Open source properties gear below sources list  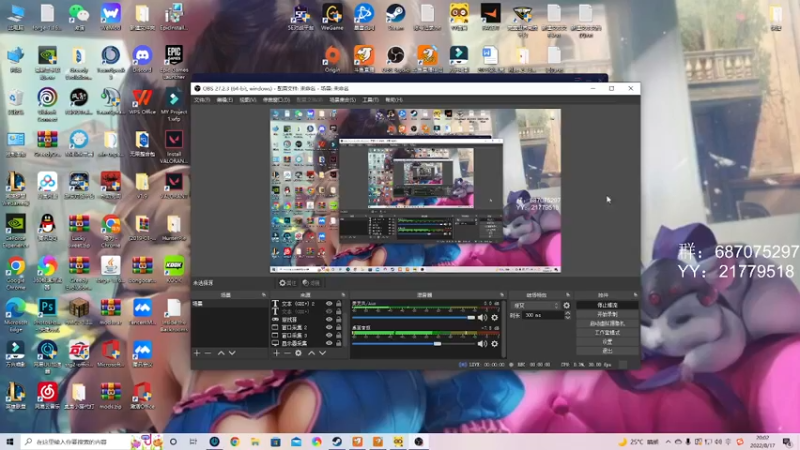pyautogui.click(x=298, y=353)
